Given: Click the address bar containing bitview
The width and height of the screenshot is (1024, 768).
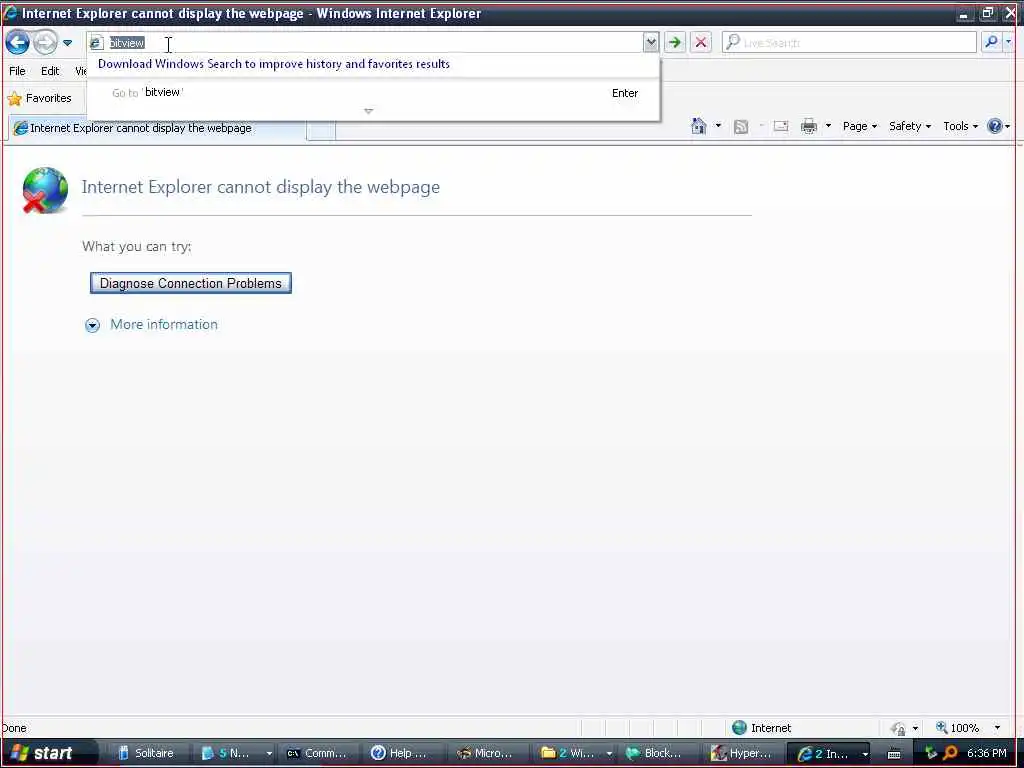Looking at the screenshot, I should coord(366,43).
